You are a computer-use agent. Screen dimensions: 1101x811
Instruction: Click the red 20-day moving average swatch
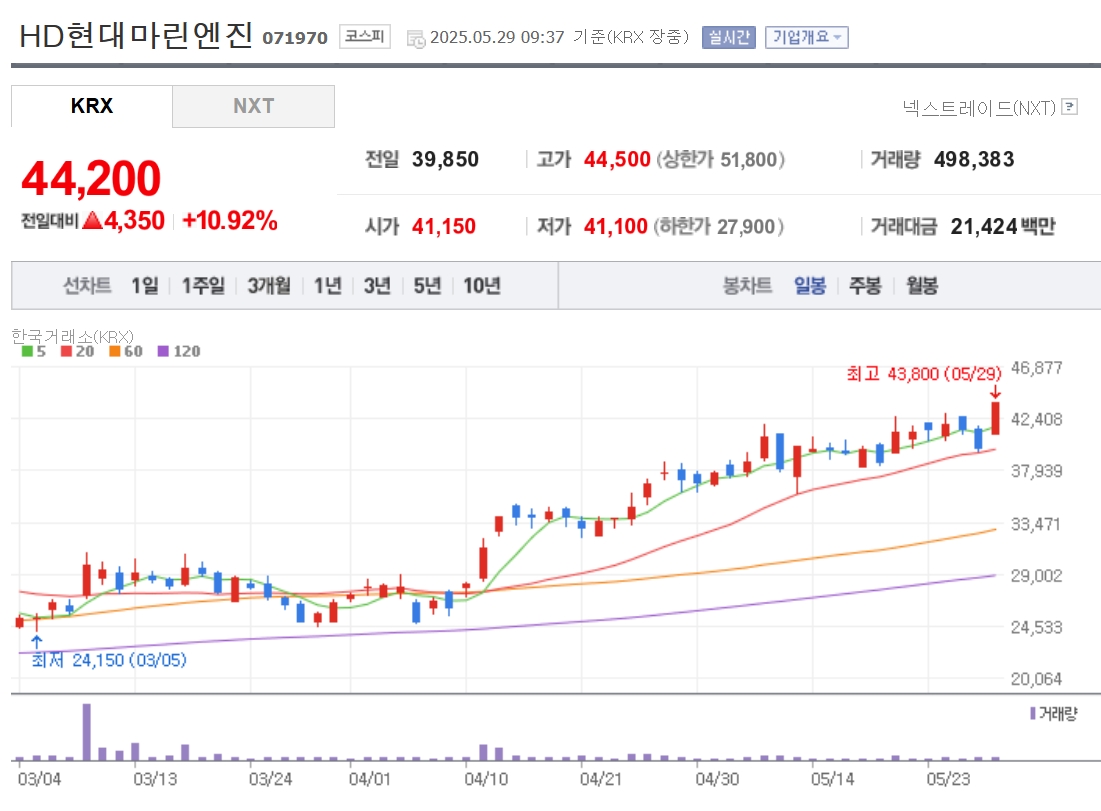click(67, 351)
